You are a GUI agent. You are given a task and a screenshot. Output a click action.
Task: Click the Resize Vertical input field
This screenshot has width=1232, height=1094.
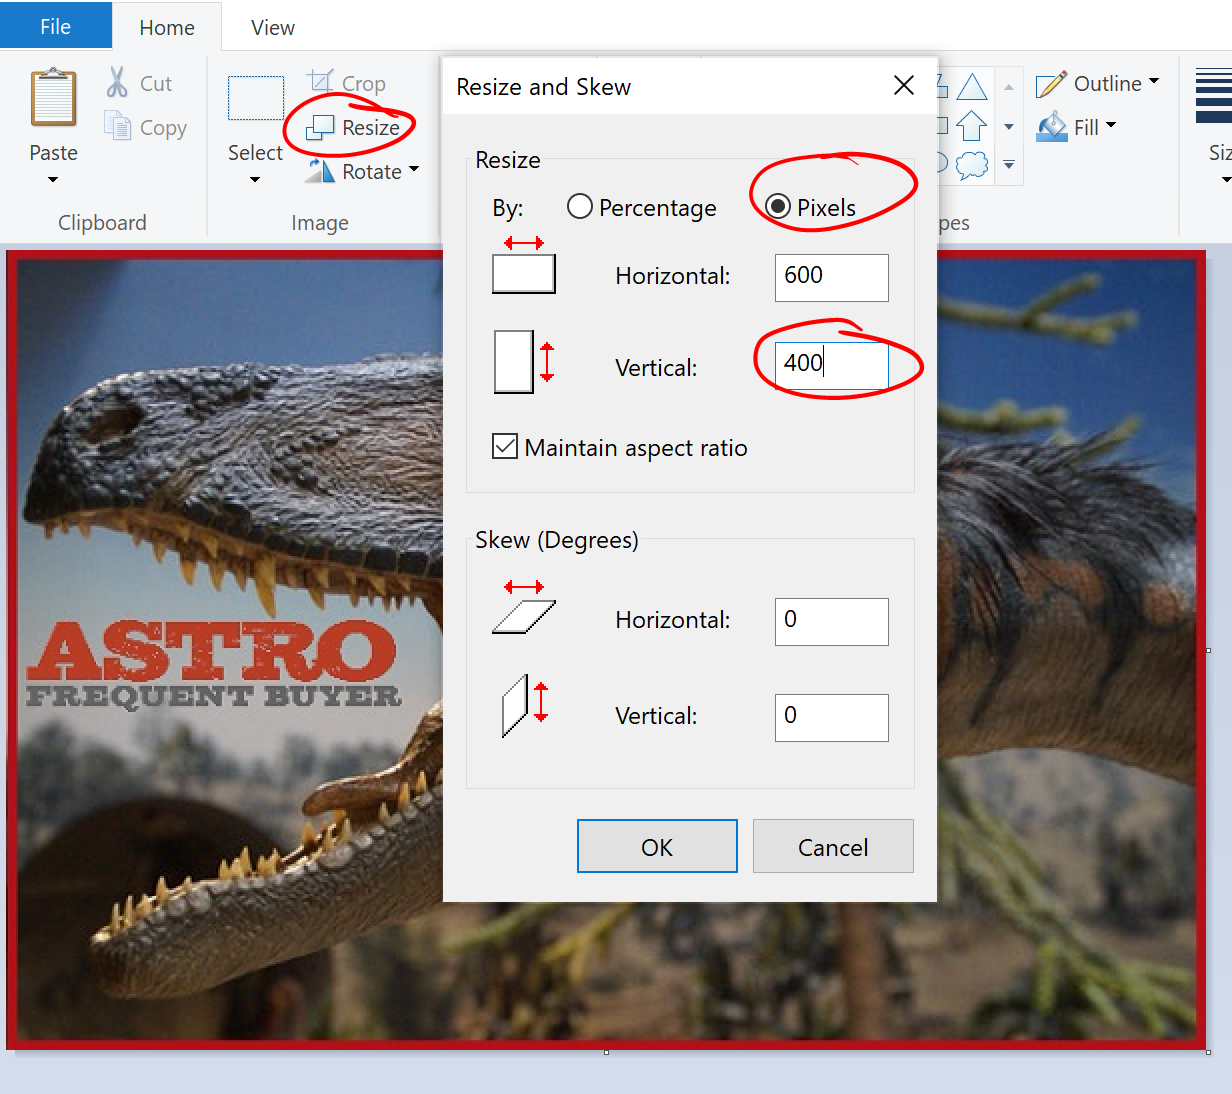click(832, 365)
